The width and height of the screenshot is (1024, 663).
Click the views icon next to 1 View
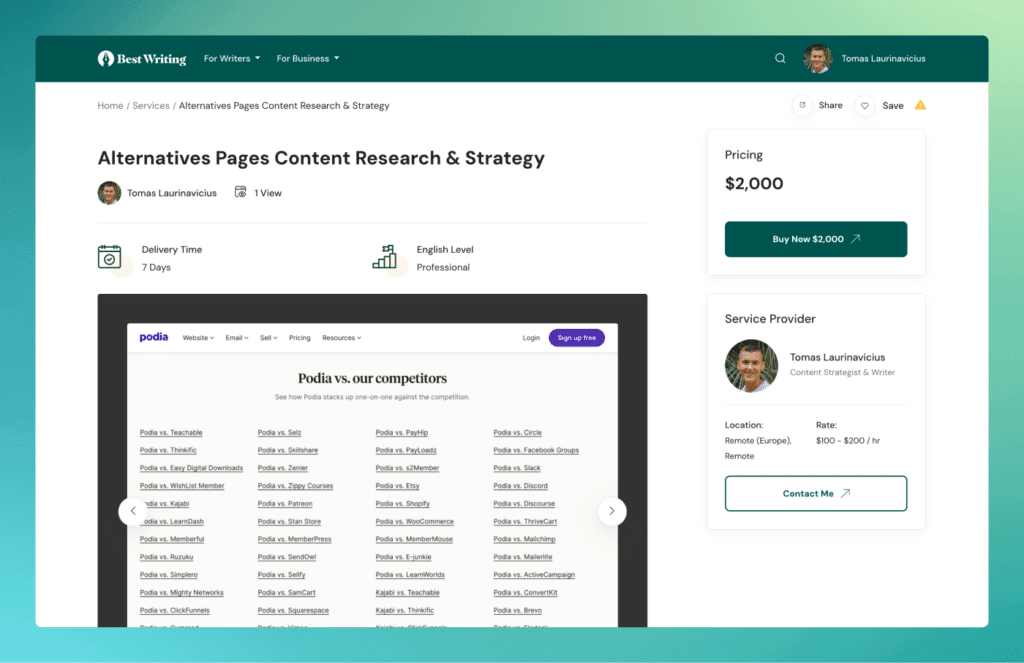pos(240,192)
